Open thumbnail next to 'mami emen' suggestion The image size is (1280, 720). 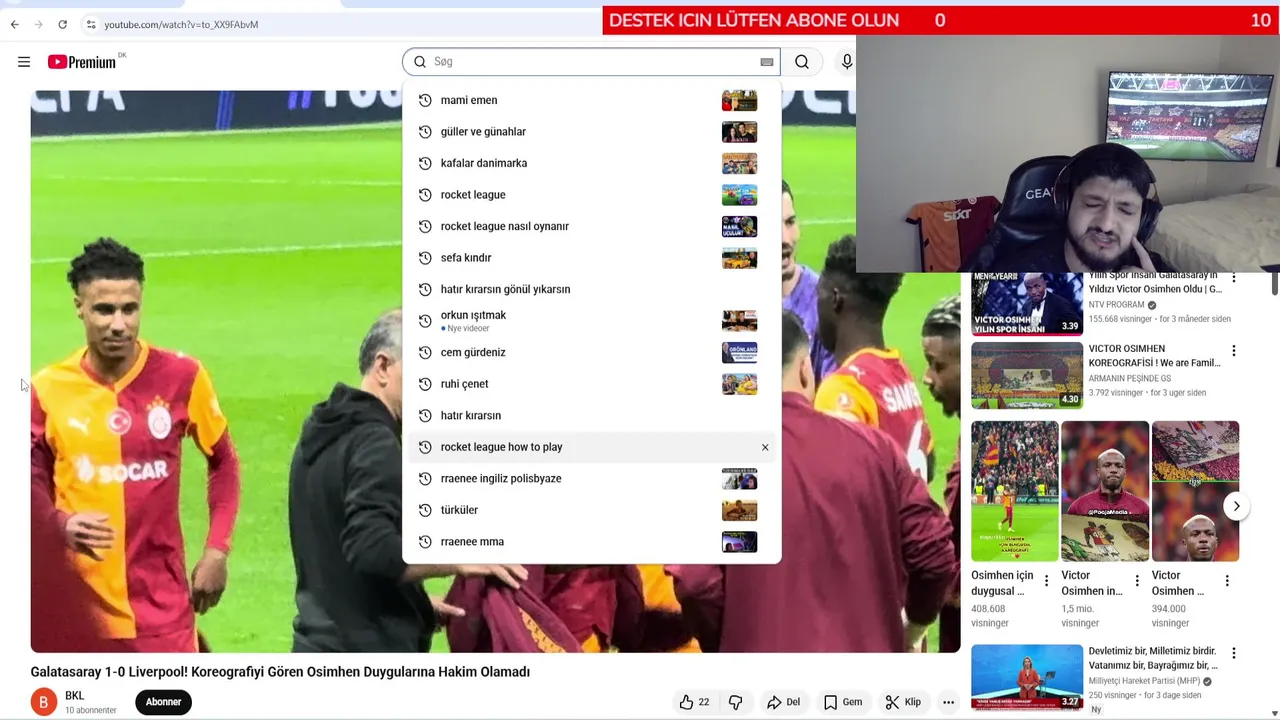(739, 100)
